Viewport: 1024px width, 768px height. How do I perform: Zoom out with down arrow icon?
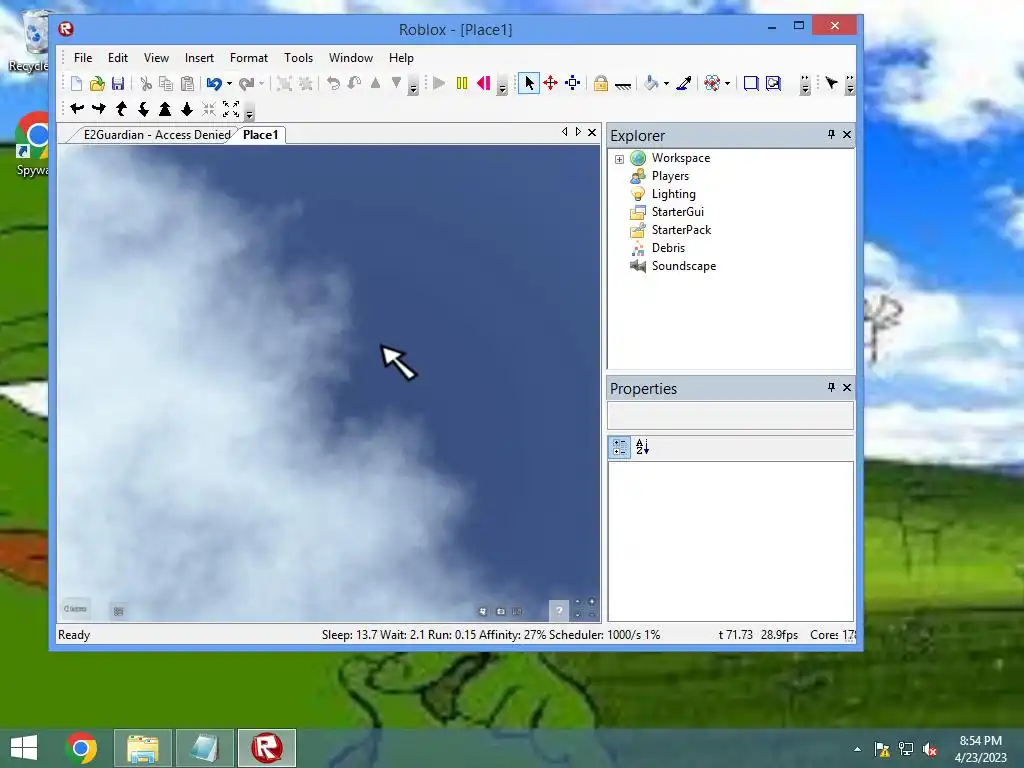[187, 109]
